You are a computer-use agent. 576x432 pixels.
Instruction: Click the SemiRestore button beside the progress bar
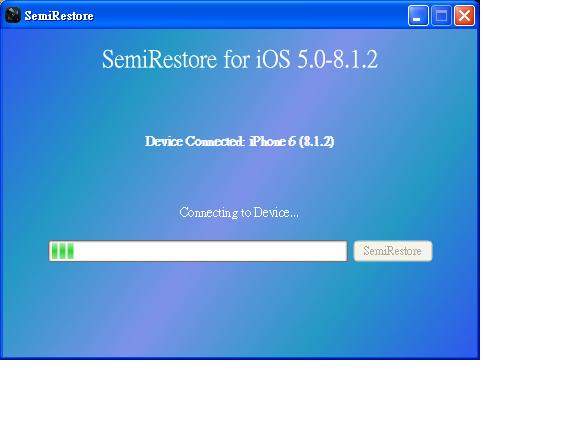[x=393, y=251]
